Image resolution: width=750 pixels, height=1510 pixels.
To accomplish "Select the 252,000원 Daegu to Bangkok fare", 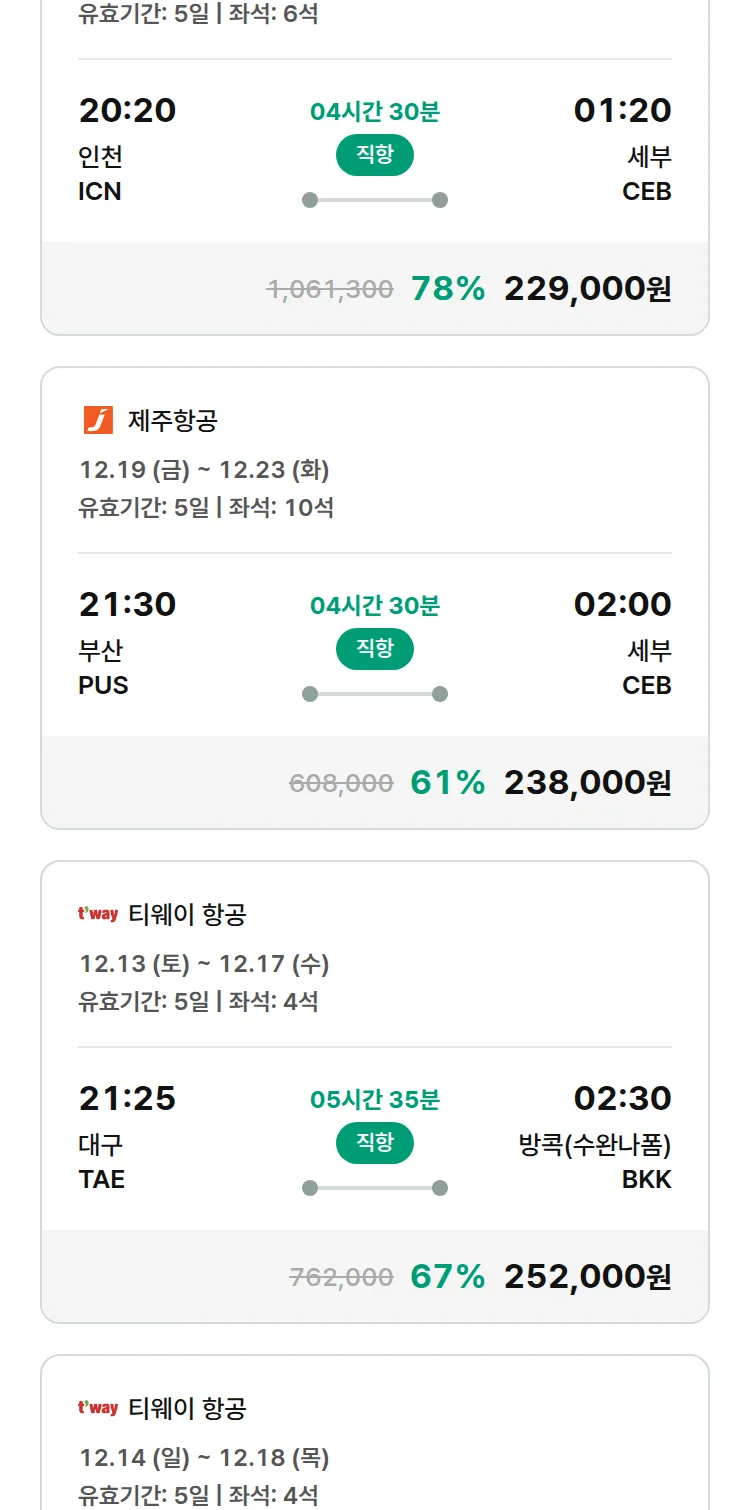I will pos(587,1277).
